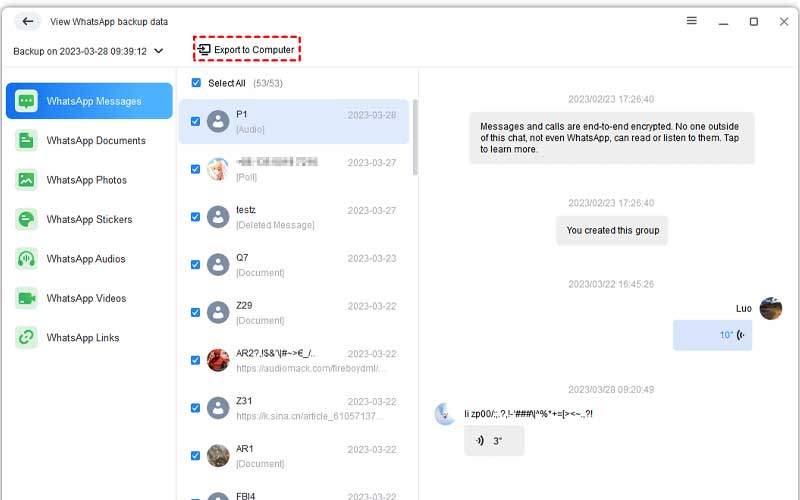Click the end-to-end encrypted notice message
Viewport: 800px width, 500px height.
point(611,138)
